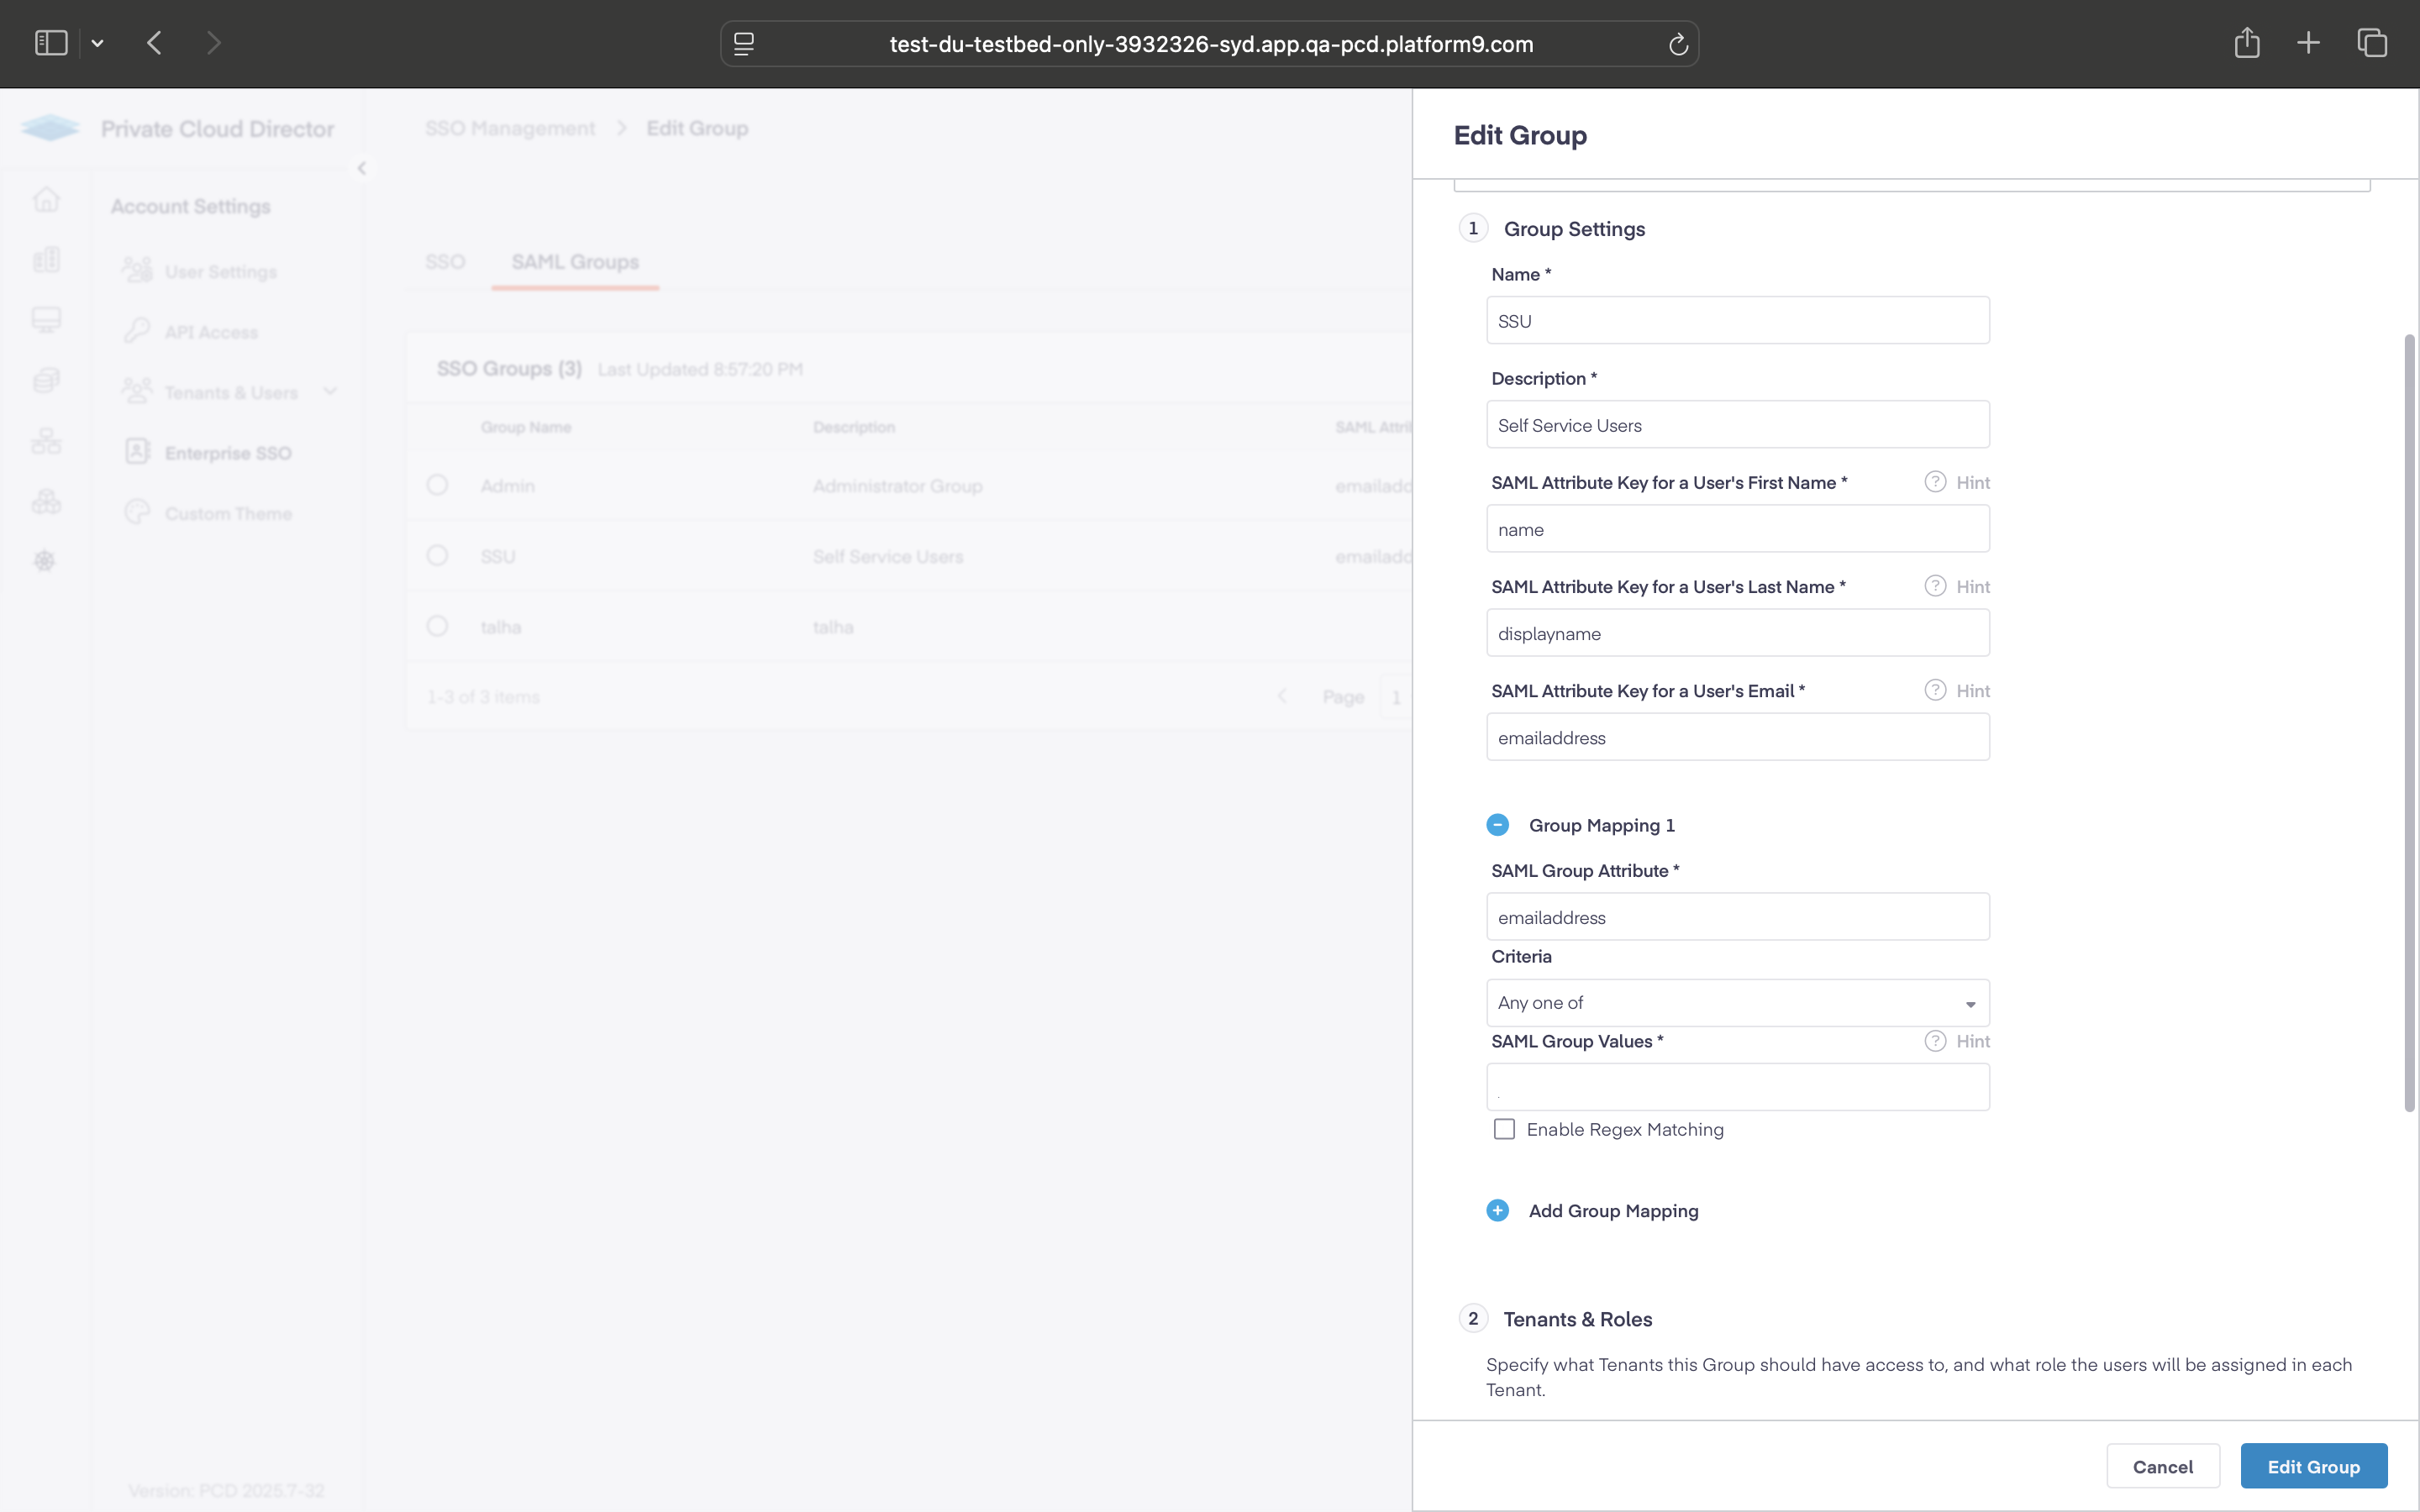Screen dimensions: 2420x1512
Task: Open the Criteria dropdown showing Any one of
Action: point(1737,1003)
